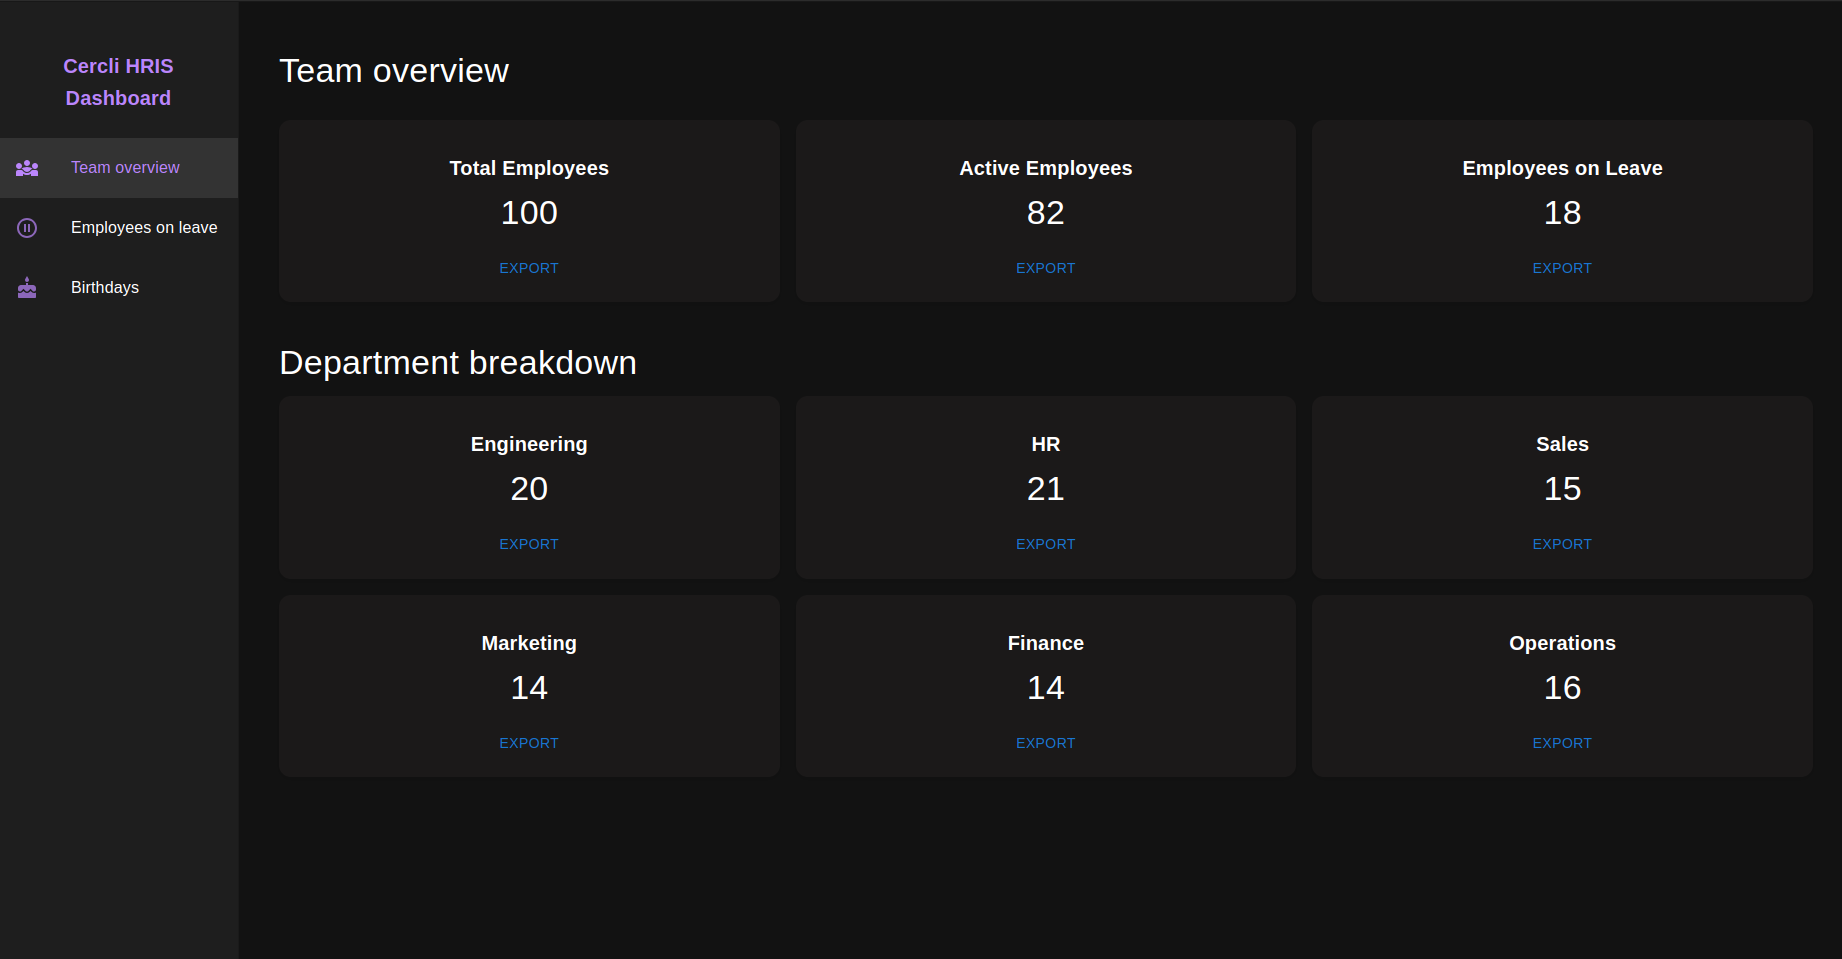This screenshot has width=1842, height=959.
Task: Export the Active Employees data
Action: click(1045, 267)
